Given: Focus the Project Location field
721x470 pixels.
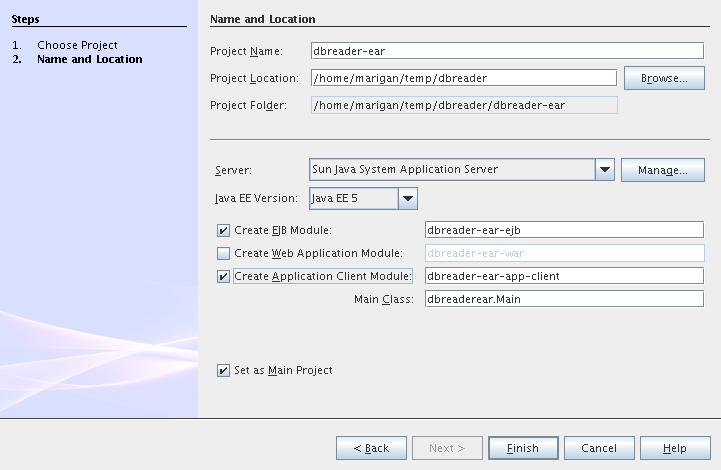Looking at the screenshot, I should pyautogui.click(x=463, y=78).
